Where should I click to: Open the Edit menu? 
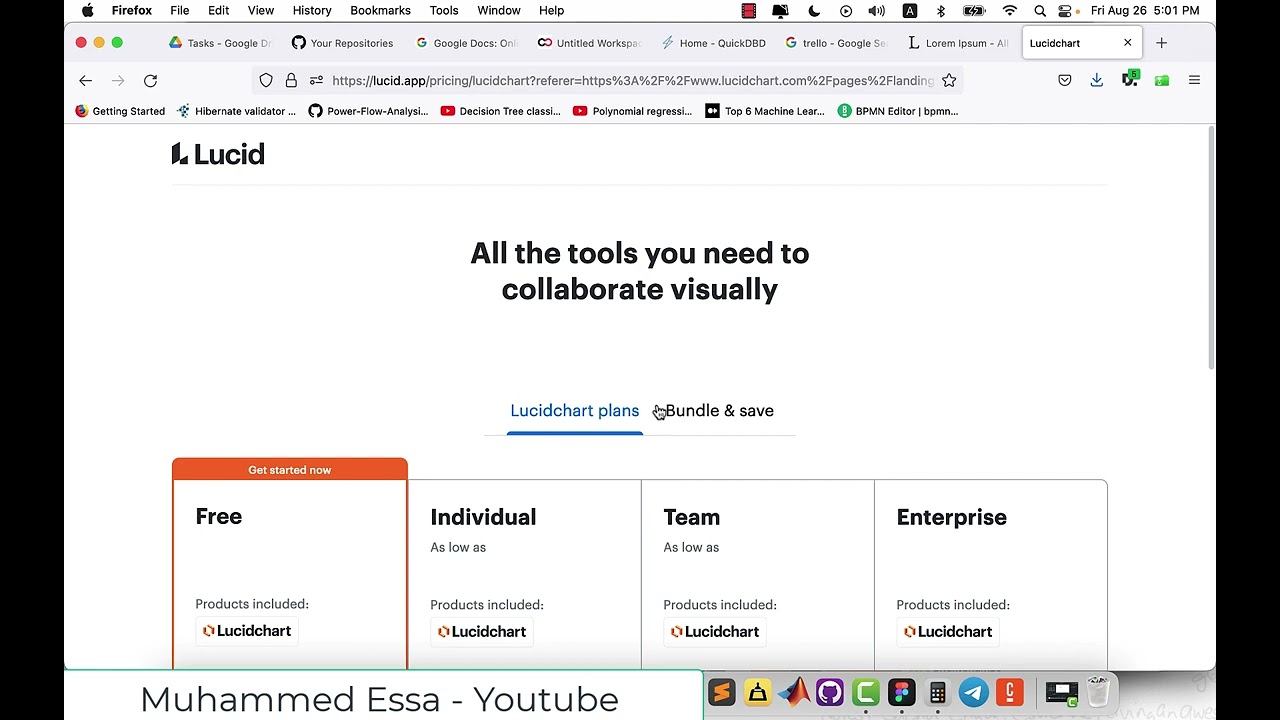click(x=218, y=10)
